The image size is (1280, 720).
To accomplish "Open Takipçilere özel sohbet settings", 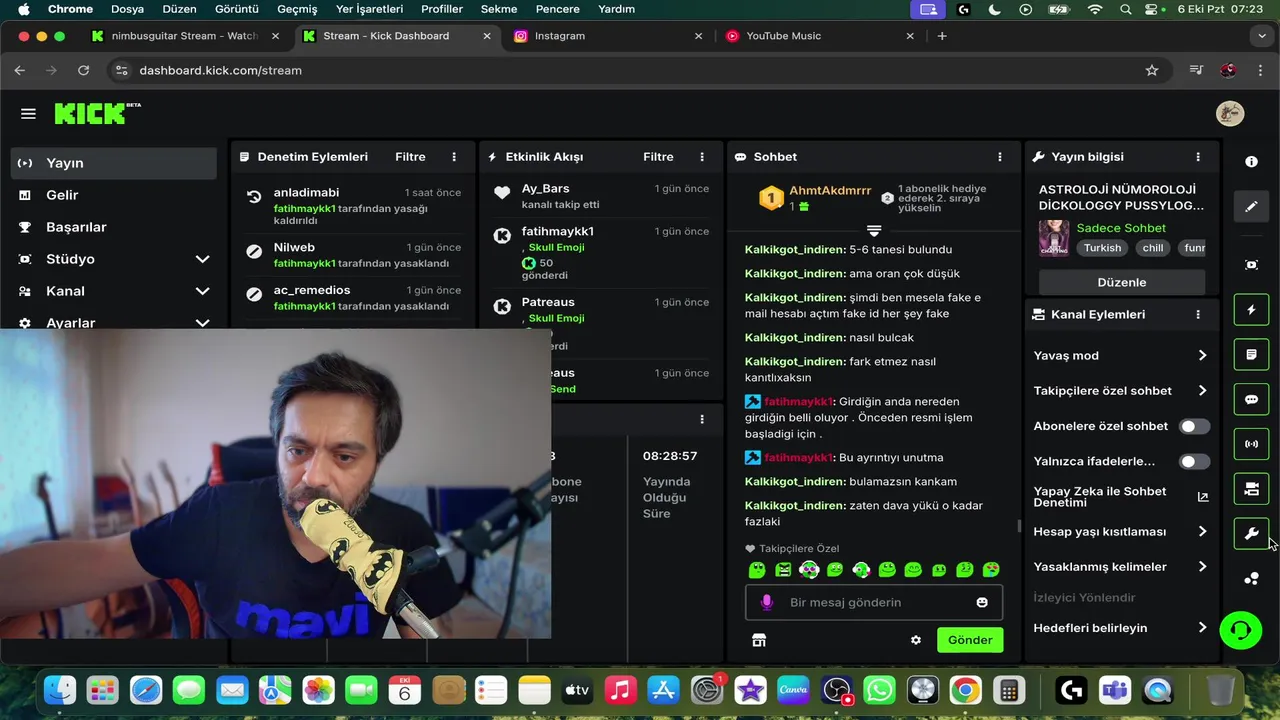I will [1121, 391].
